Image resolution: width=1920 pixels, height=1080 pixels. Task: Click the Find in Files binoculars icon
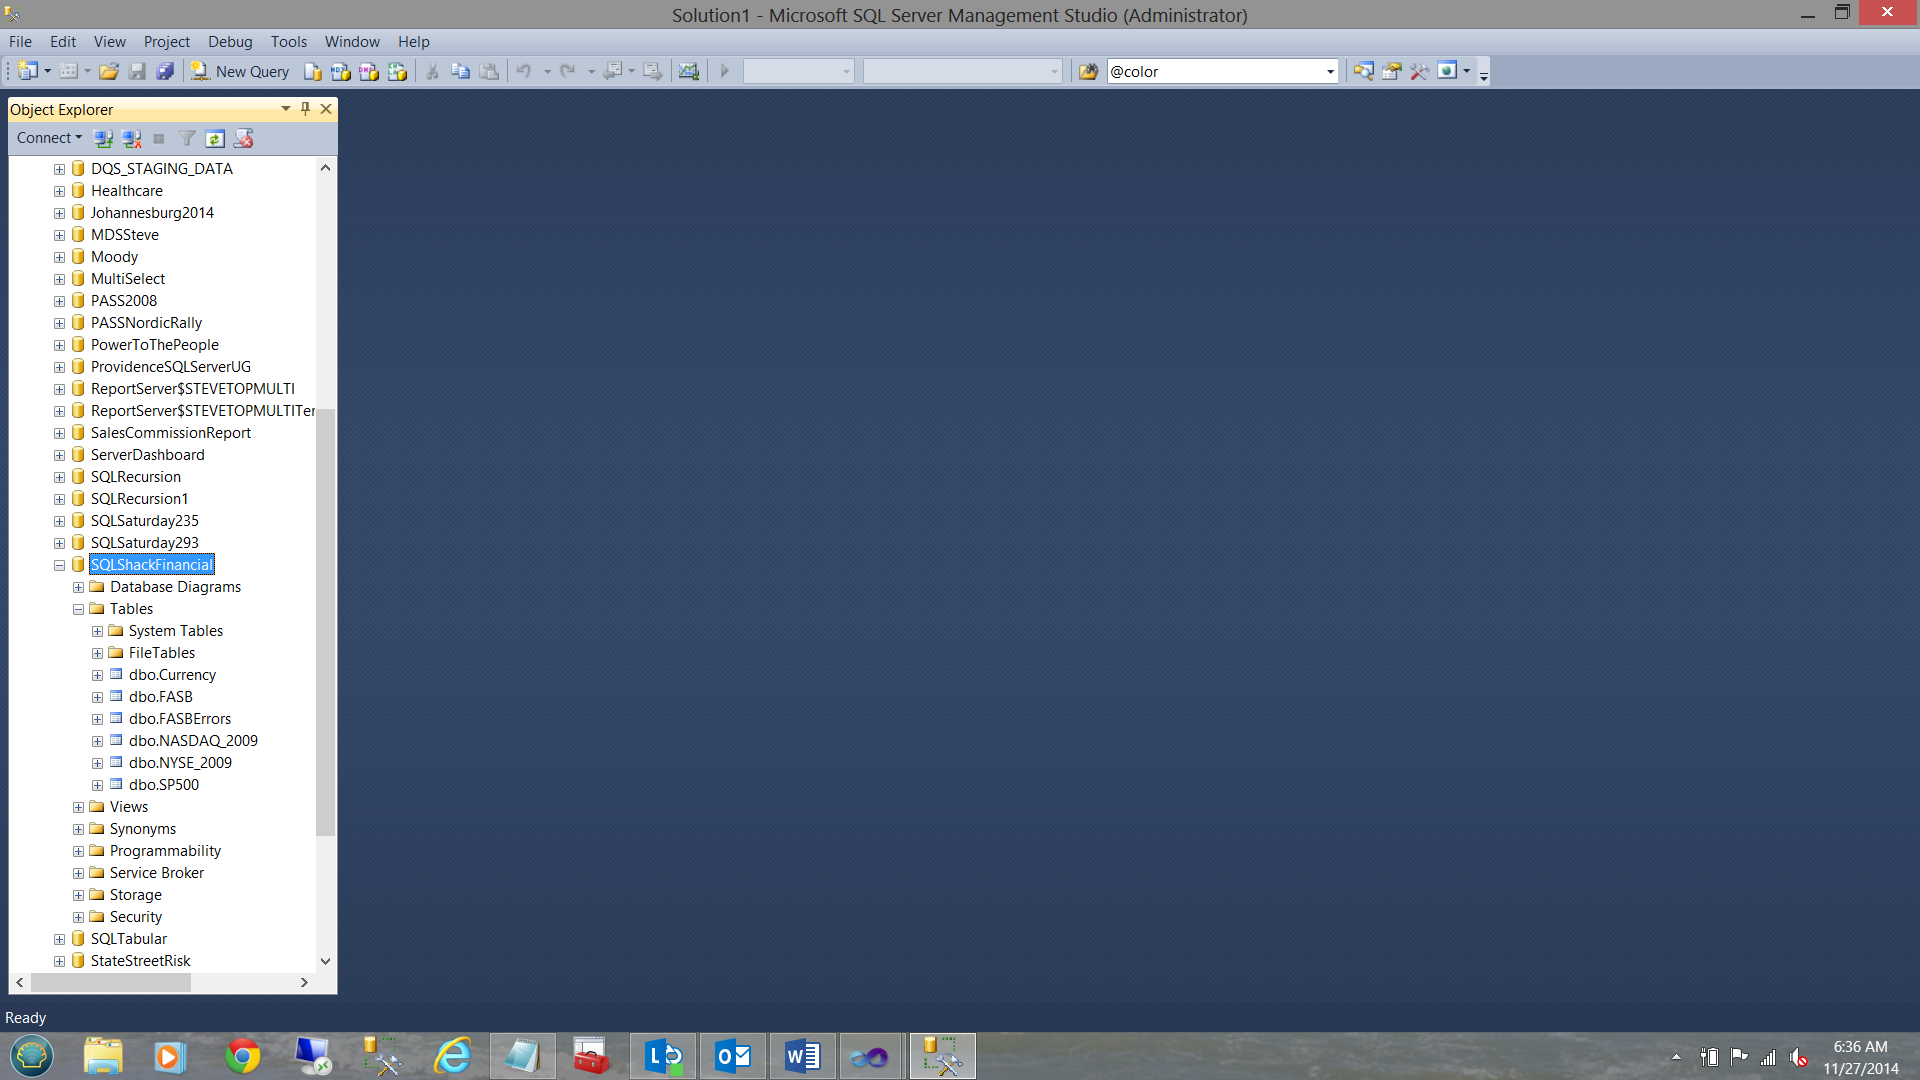1089,71
